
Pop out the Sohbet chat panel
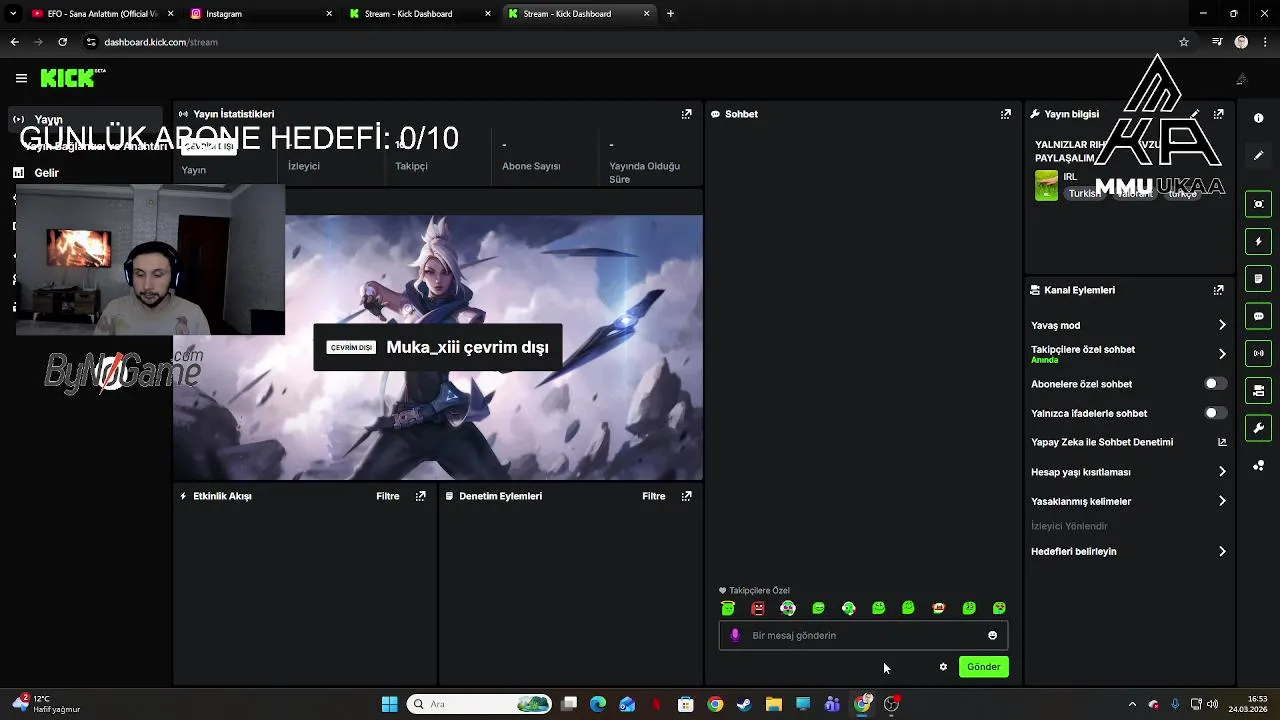point(1005,114)
